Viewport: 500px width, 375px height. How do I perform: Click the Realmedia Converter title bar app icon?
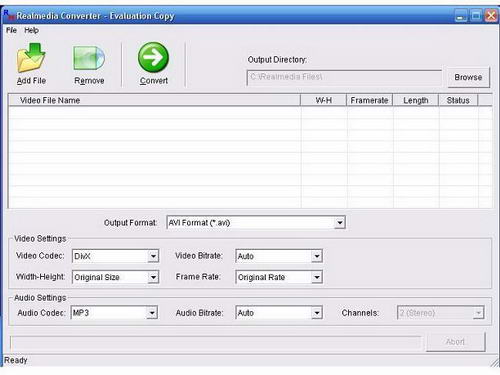click(x=9, y=15)
